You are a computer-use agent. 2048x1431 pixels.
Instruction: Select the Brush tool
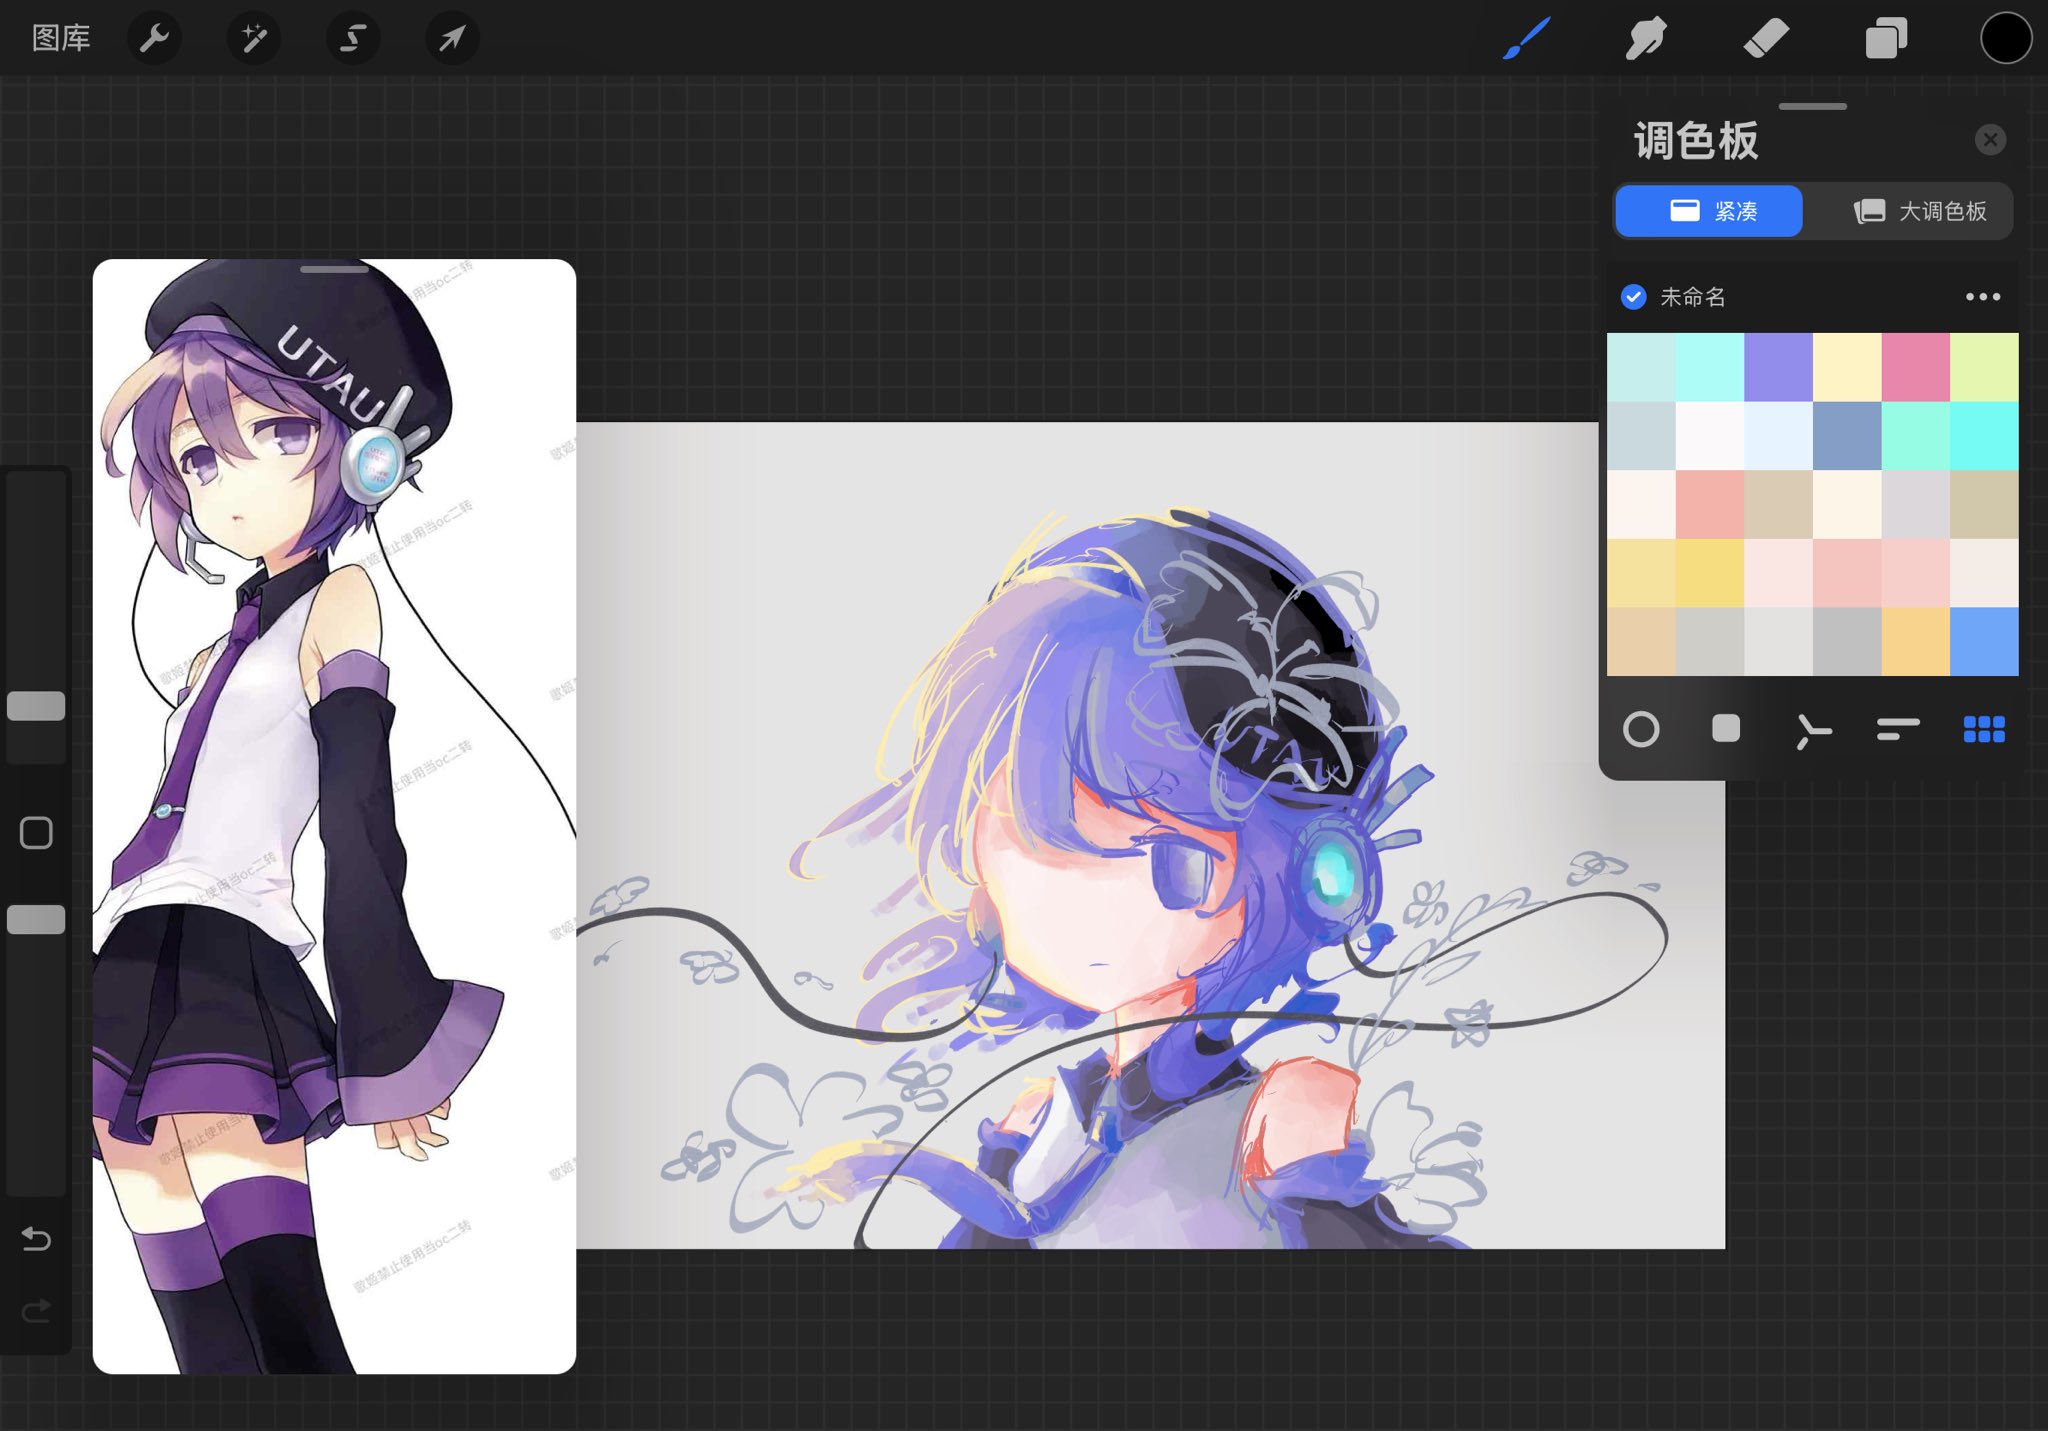point(1527,39)
